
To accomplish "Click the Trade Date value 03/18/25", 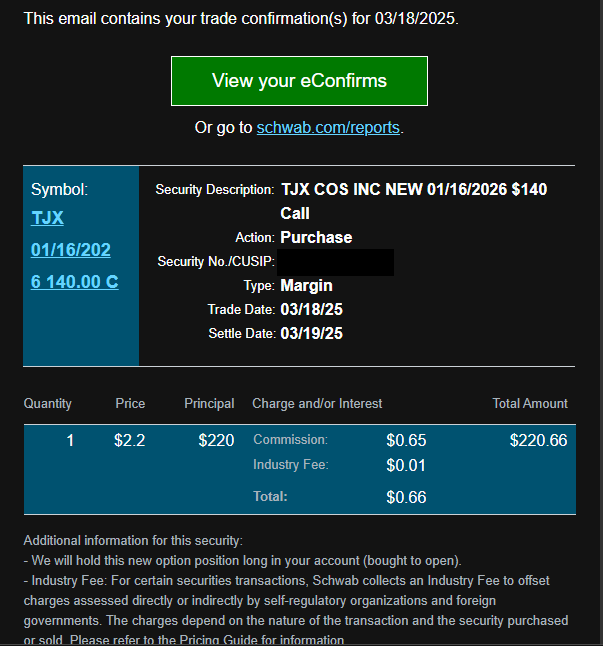I will coord(312,310).
